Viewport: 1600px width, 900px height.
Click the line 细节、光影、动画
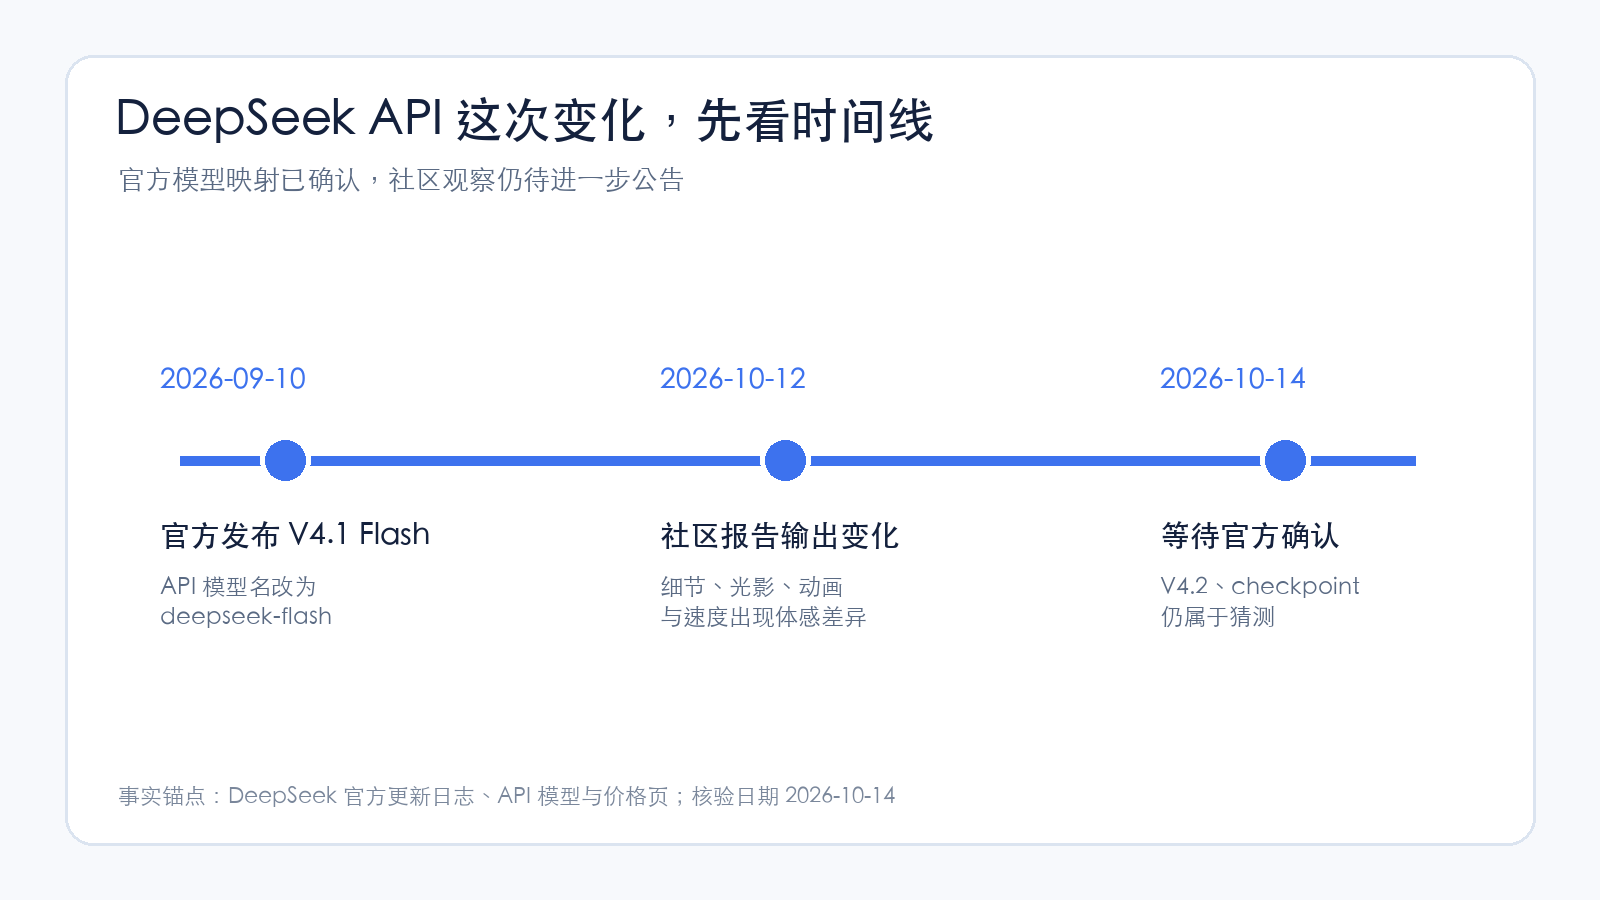[x=752, y=587]
